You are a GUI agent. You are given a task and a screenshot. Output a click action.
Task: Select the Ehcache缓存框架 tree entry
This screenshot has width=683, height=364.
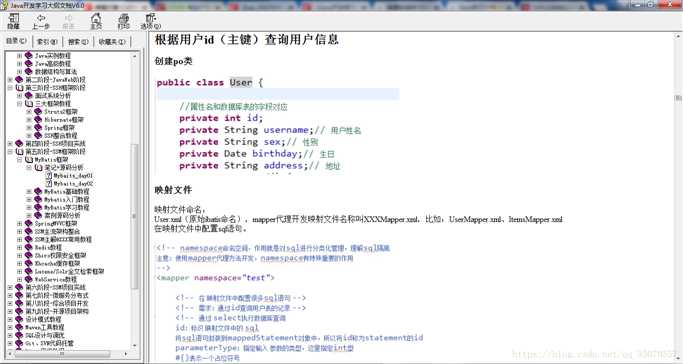tap(57, 263)
